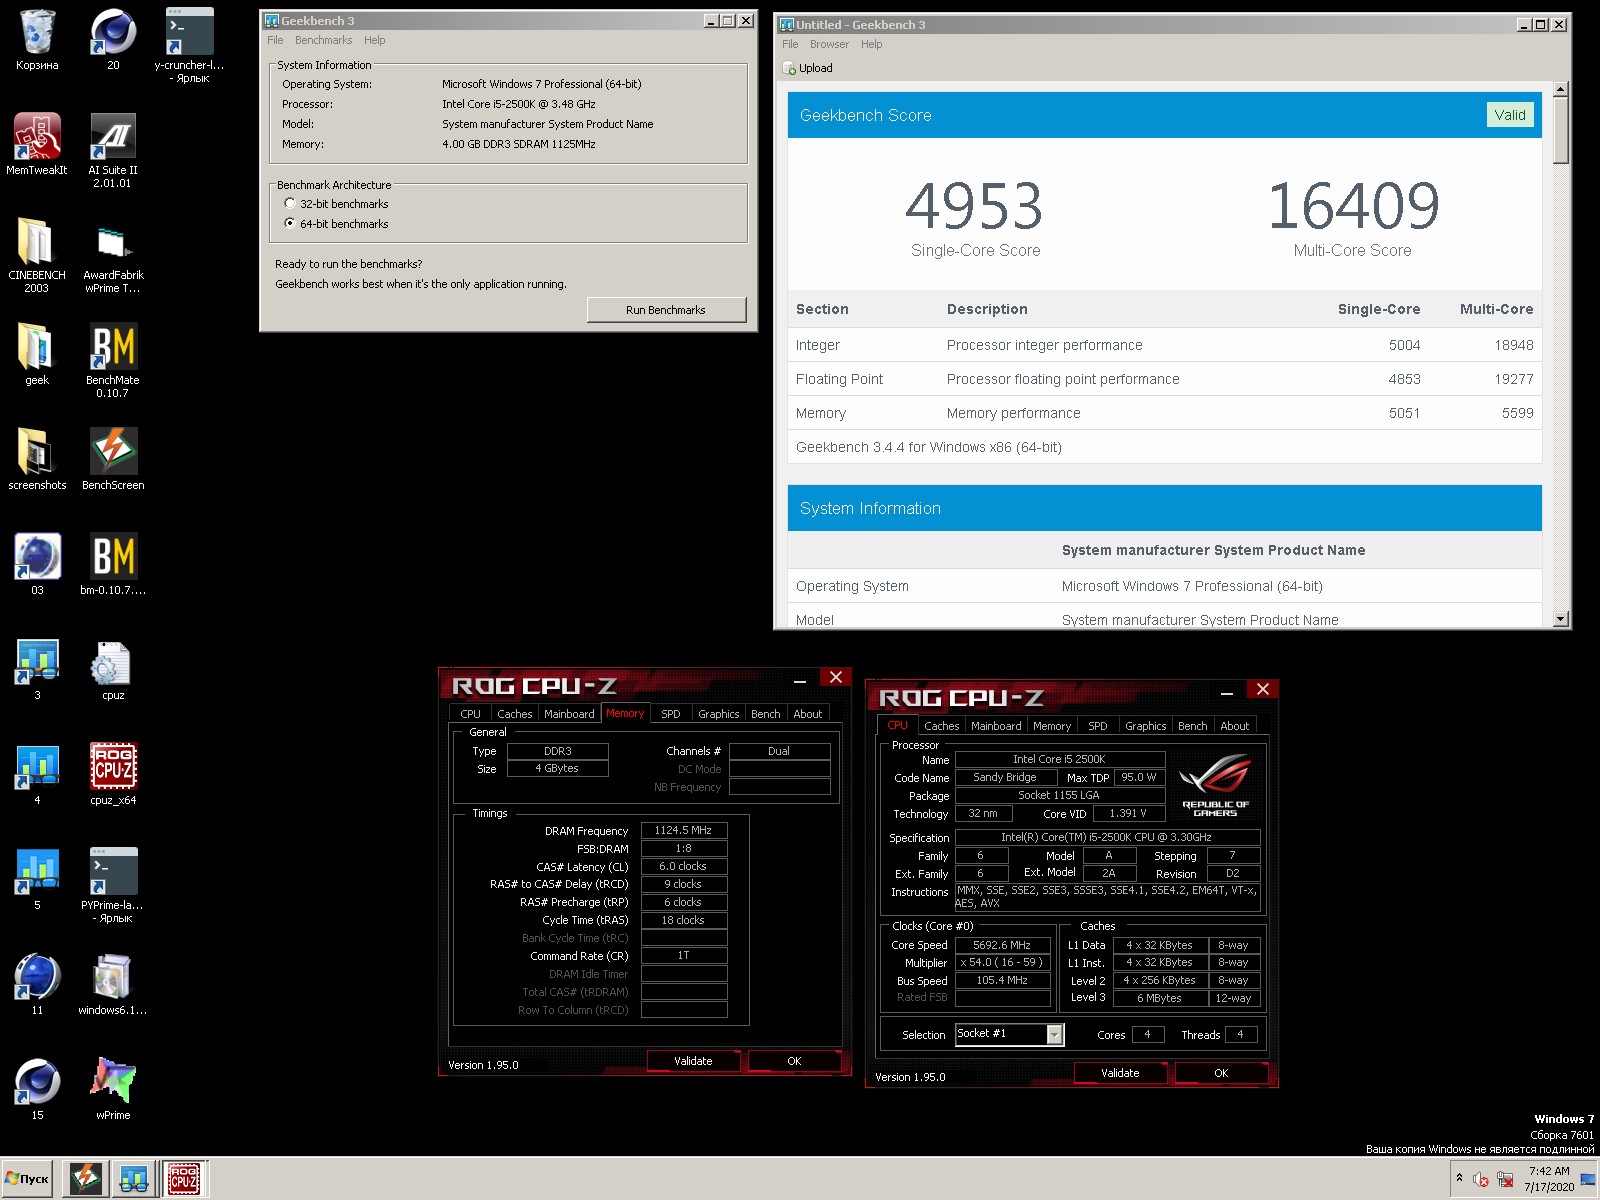Open the Browser menu in results window

pos(829,44)
